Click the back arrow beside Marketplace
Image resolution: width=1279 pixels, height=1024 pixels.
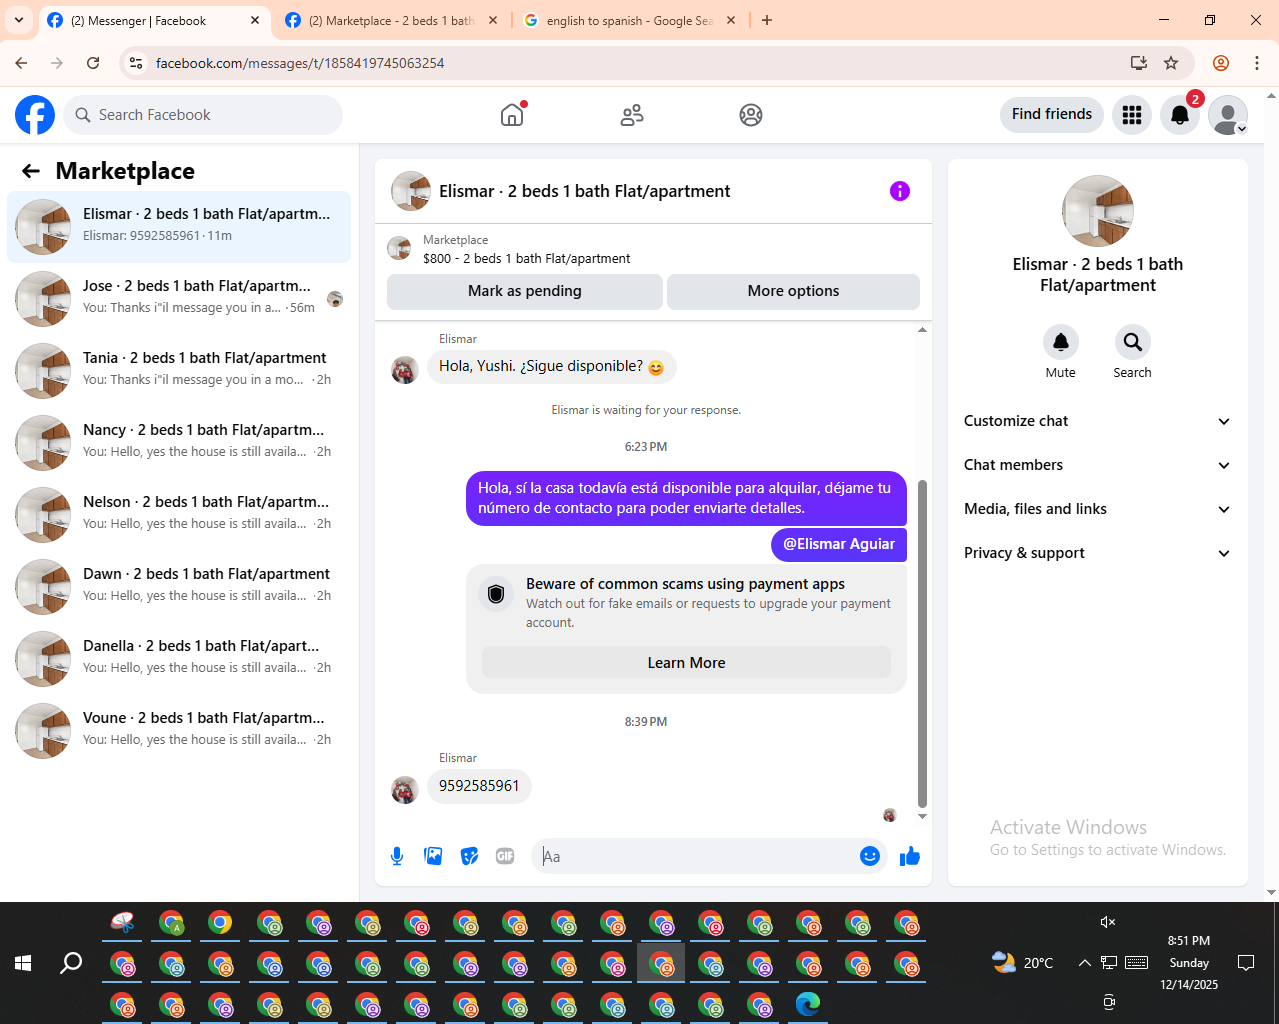point(31,171)
